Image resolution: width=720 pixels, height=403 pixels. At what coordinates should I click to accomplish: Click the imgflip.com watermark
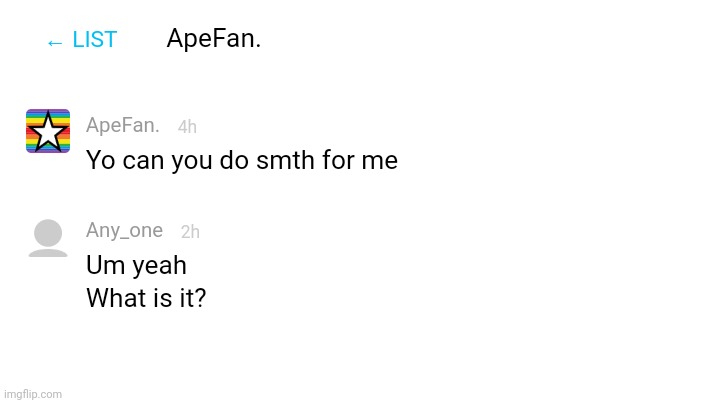(x=33, y=394)
